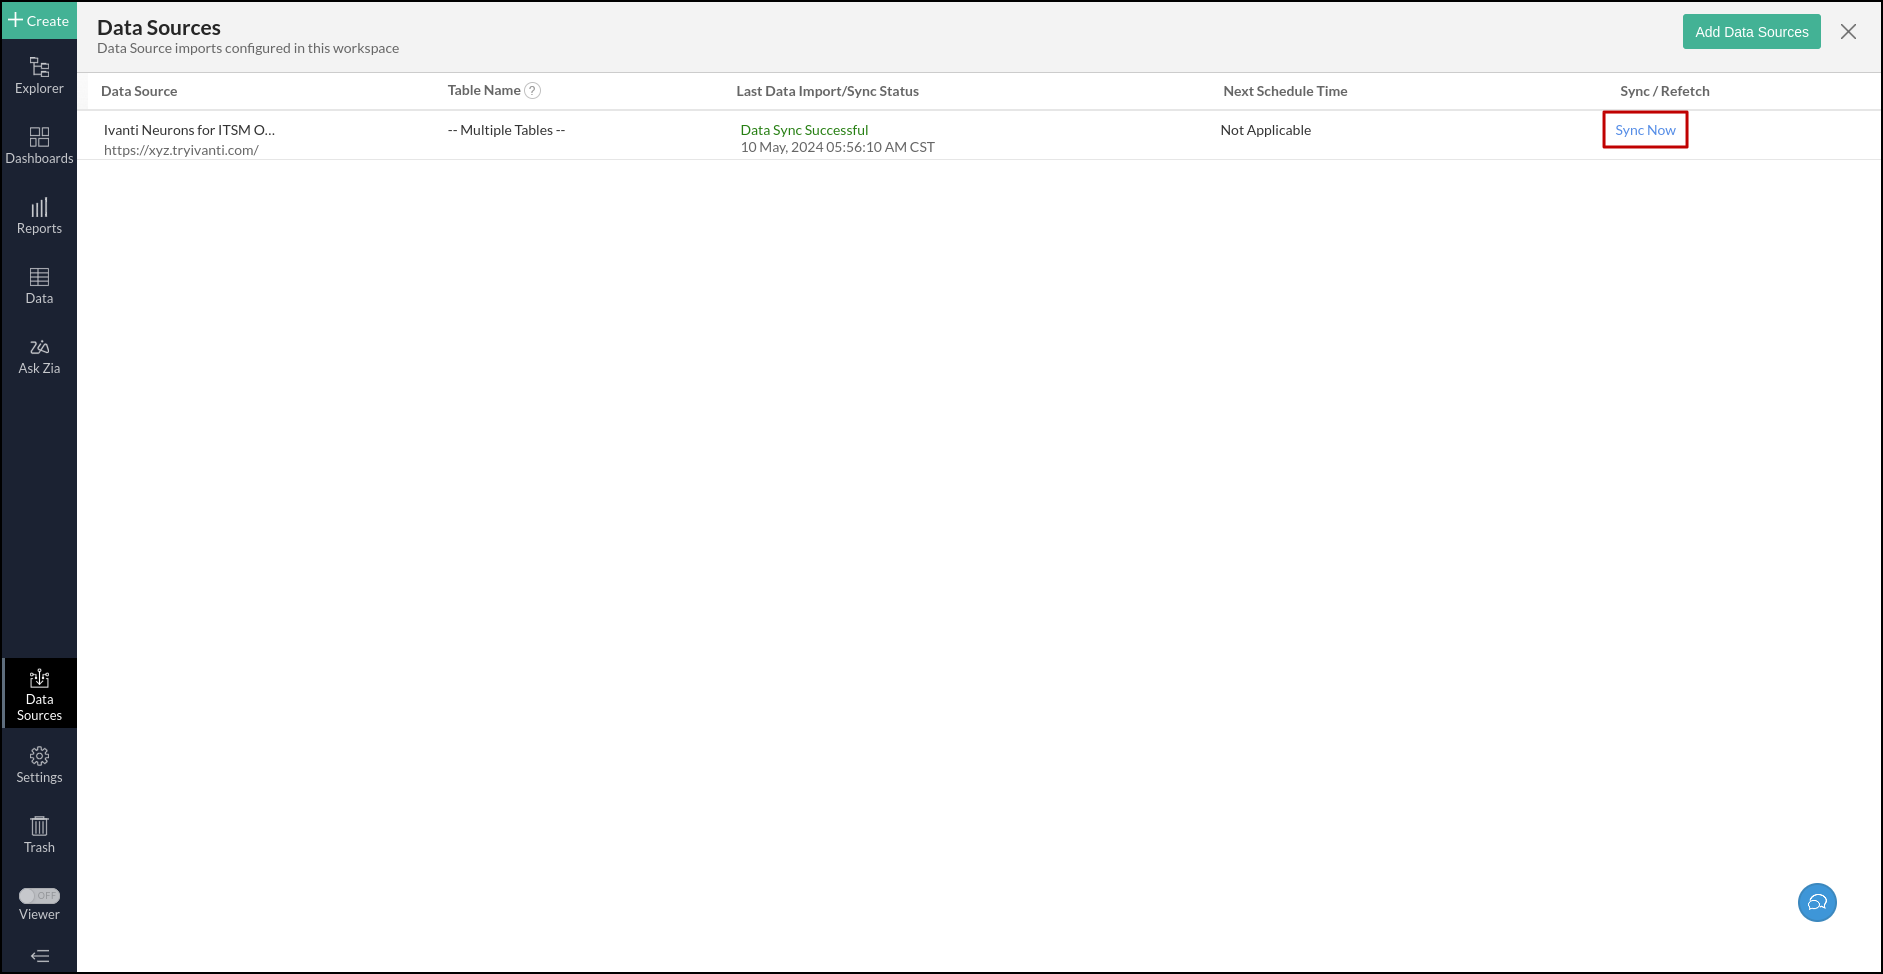Open the chat support bubble
This screenshot has height=974, width=1883.
(1817, 902)
